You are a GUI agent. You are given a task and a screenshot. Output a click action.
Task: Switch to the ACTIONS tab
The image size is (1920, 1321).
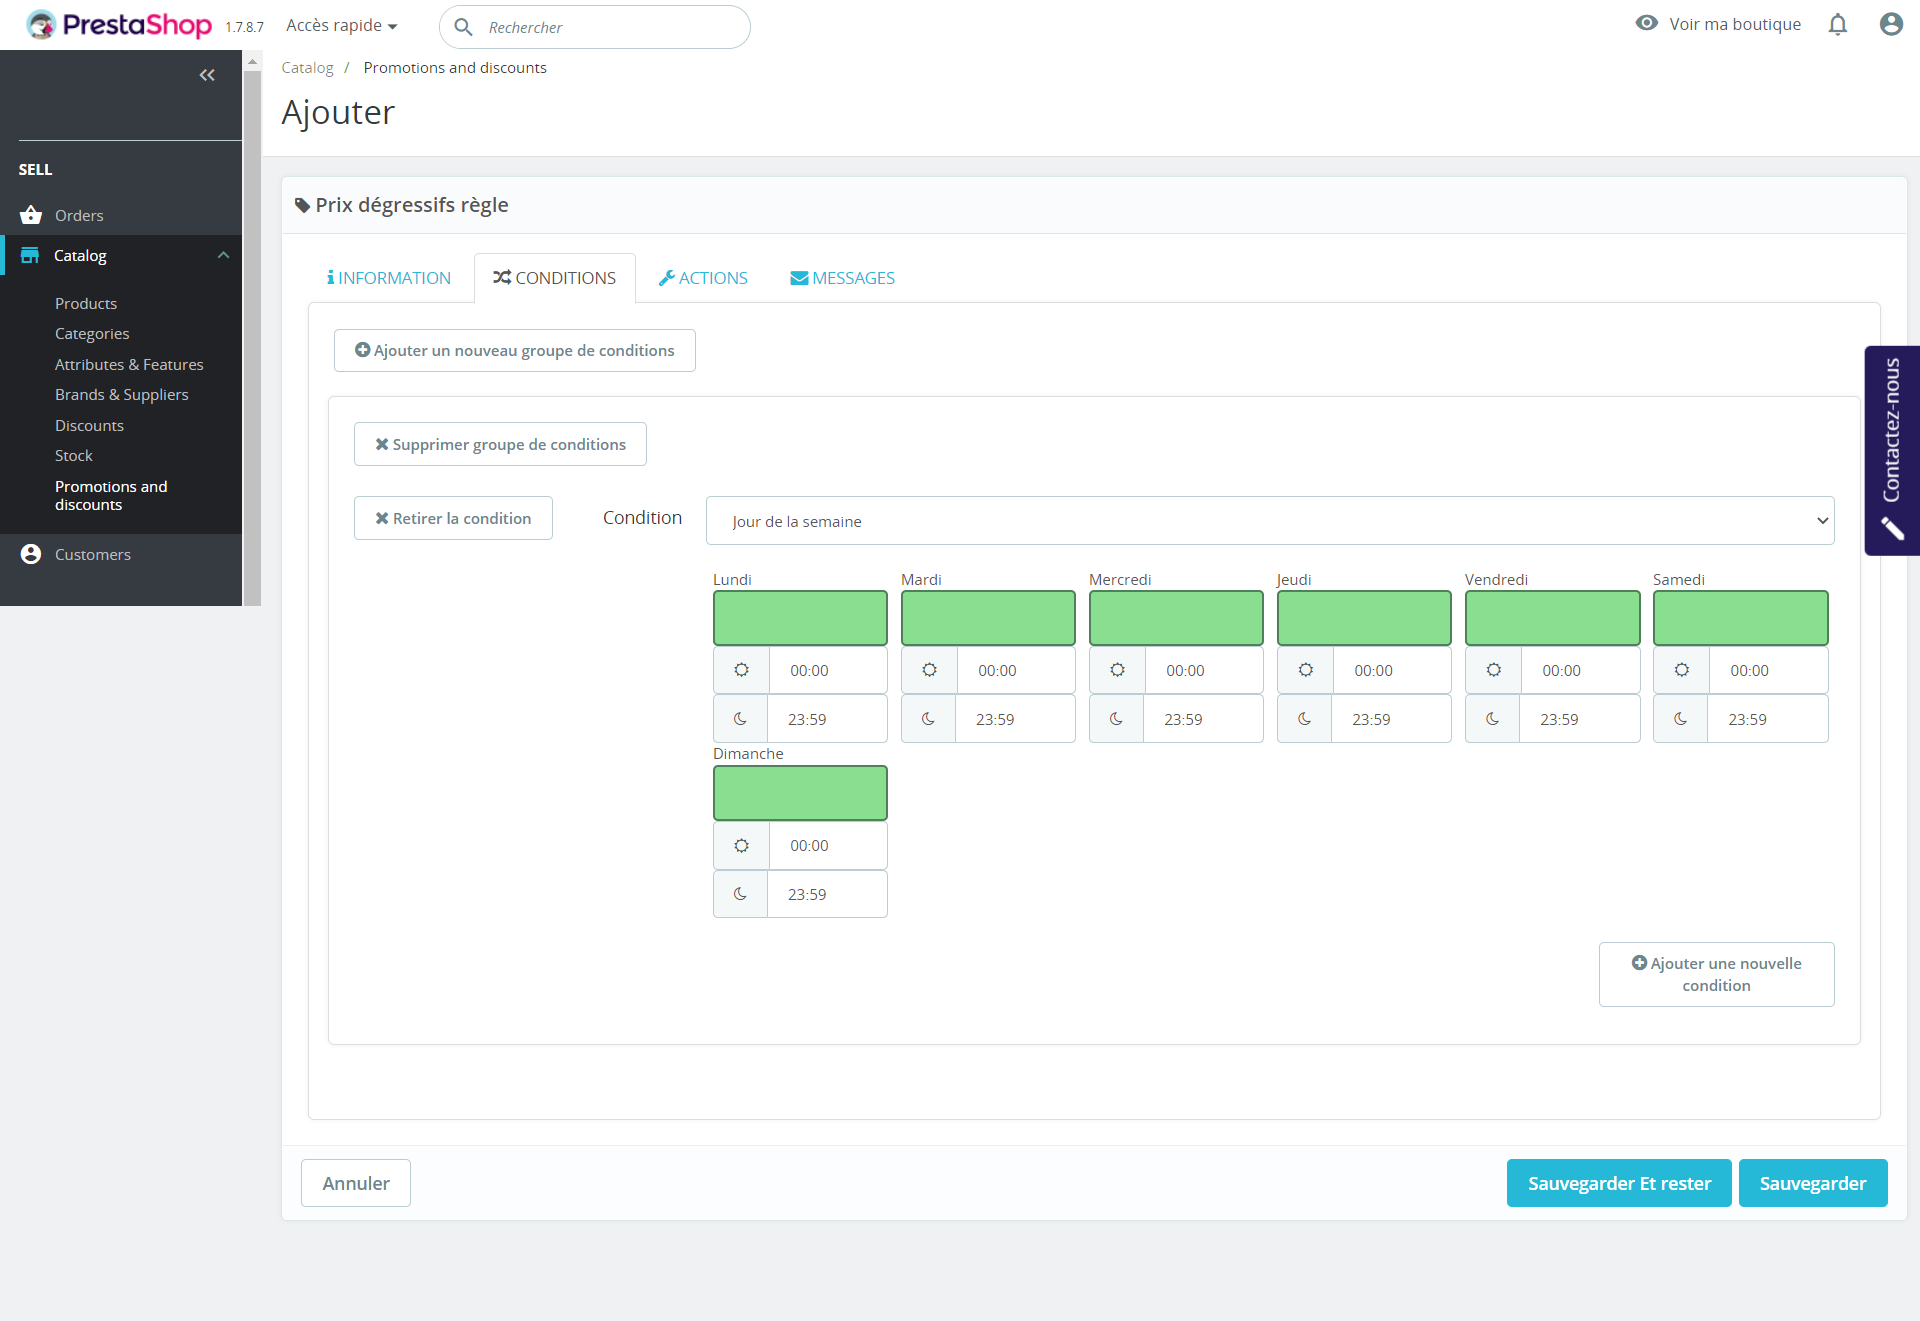tap(703, 278)
